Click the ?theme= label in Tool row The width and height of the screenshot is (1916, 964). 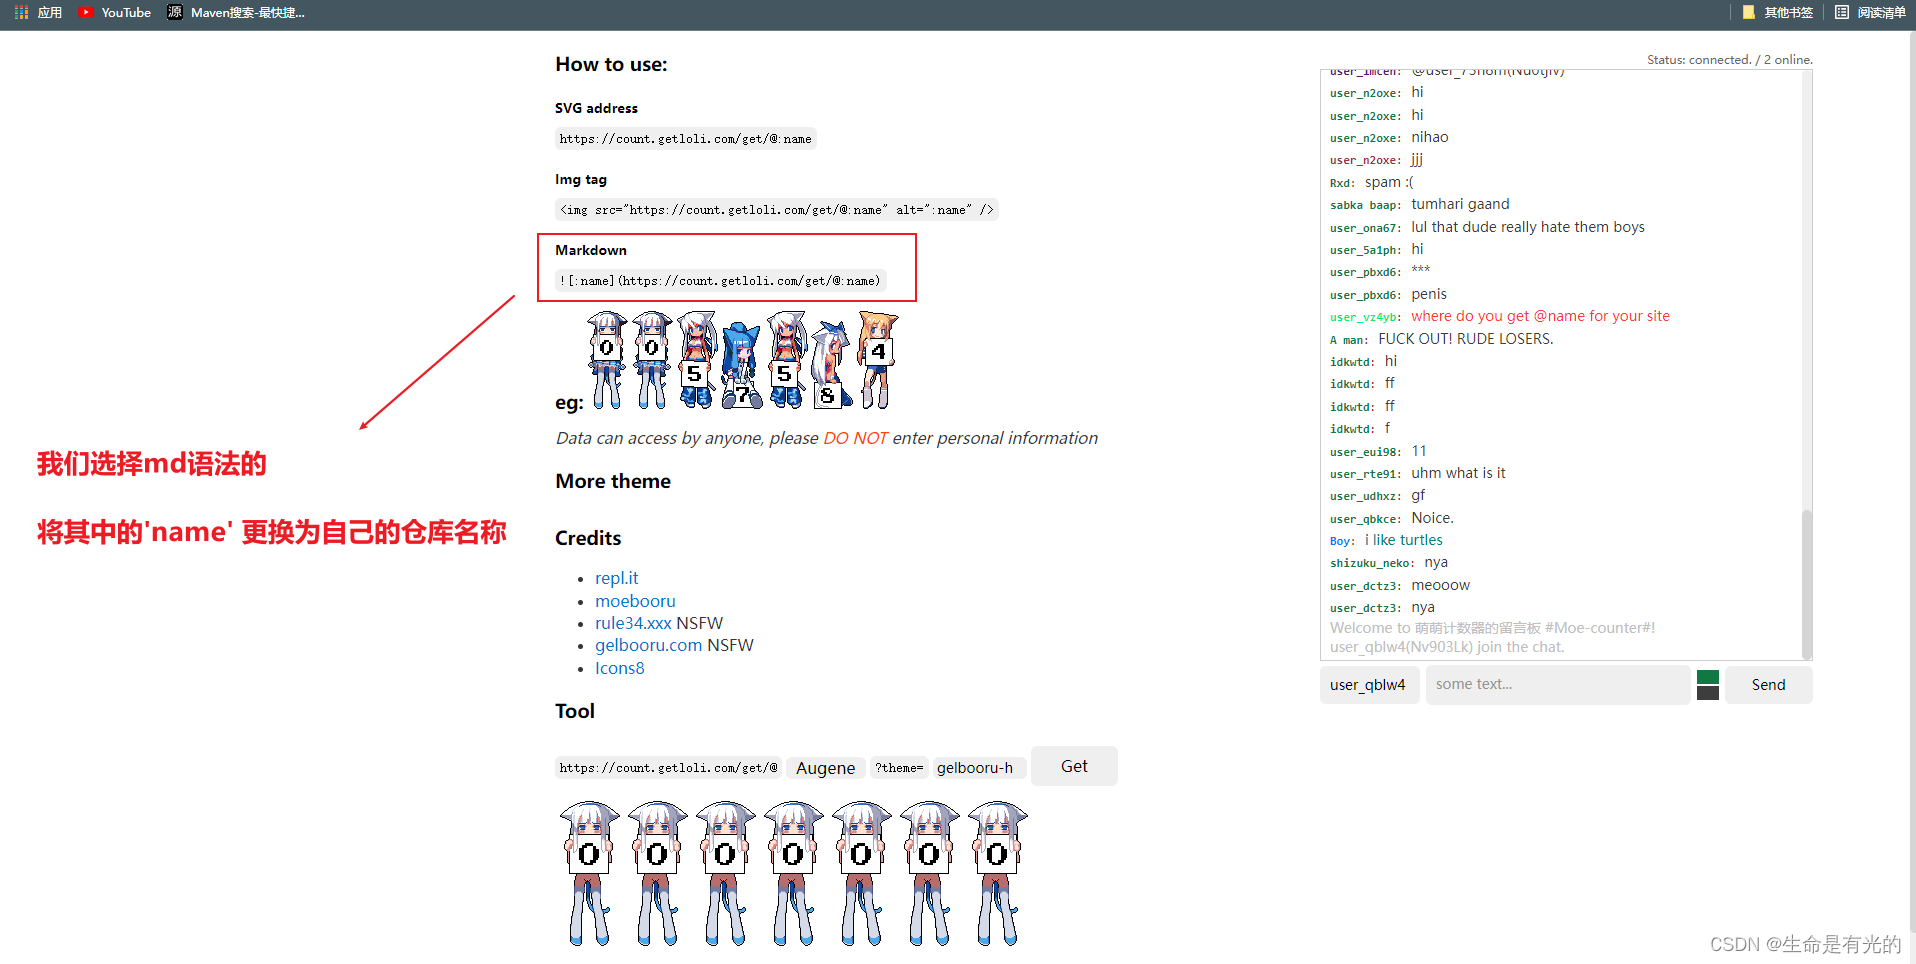click(899, 768)
